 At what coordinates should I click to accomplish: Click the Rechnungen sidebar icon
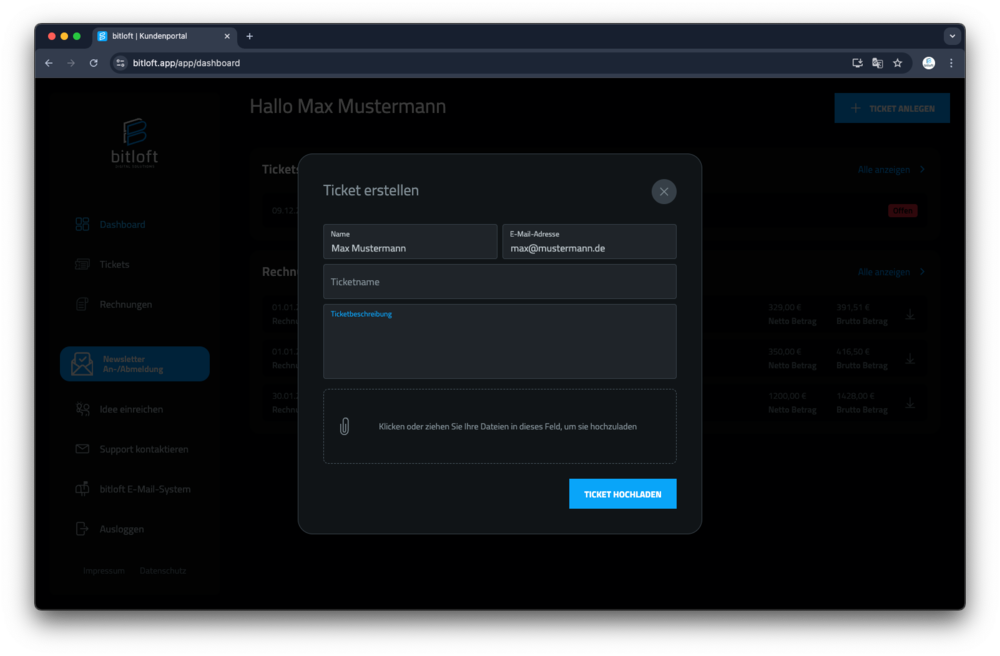[x=82, y=304]
